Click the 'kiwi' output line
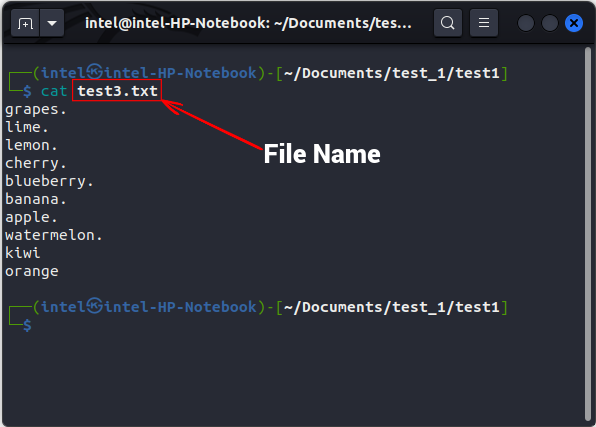 pyautogui.click(x=22, y=253)
